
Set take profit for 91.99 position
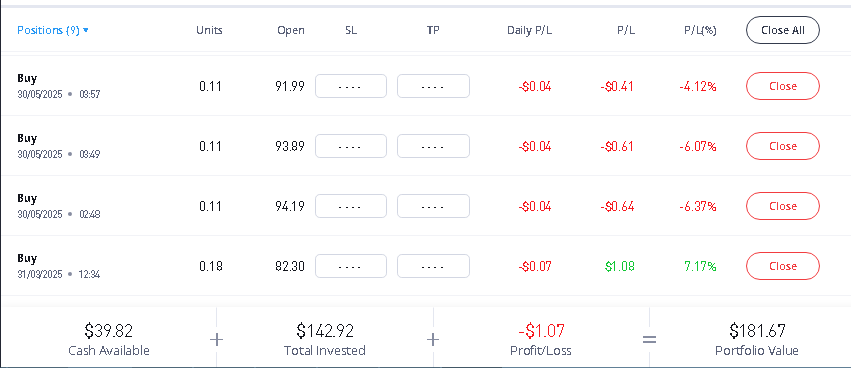click(433, 86)
